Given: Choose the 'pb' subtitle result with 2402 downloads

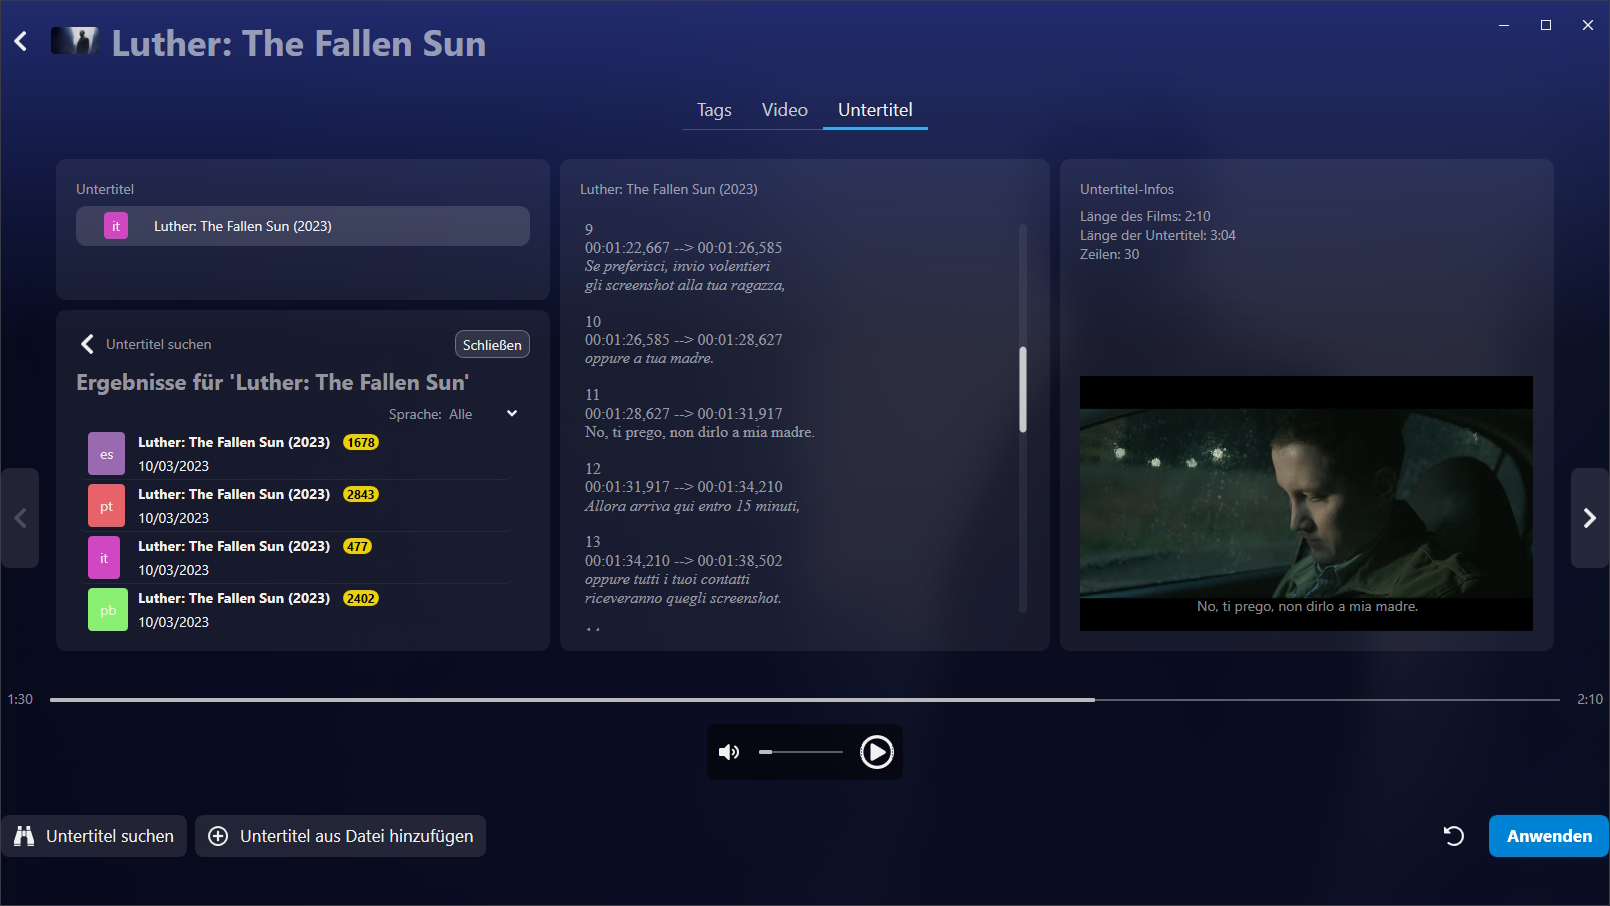Looking at the screenshot, I should point(232,610).
